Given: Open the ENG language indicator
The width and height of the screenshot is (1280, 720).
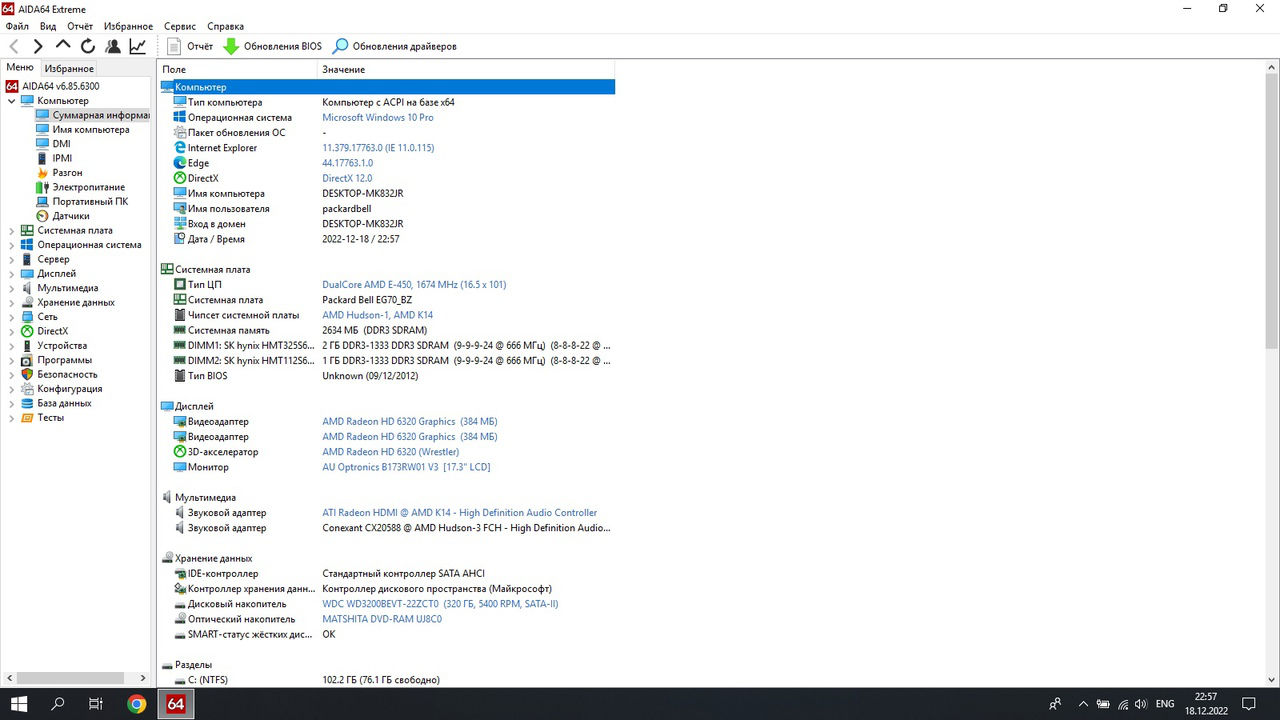Looking at the screenshot, I should pyautogui.click(x=1164, y=704).
